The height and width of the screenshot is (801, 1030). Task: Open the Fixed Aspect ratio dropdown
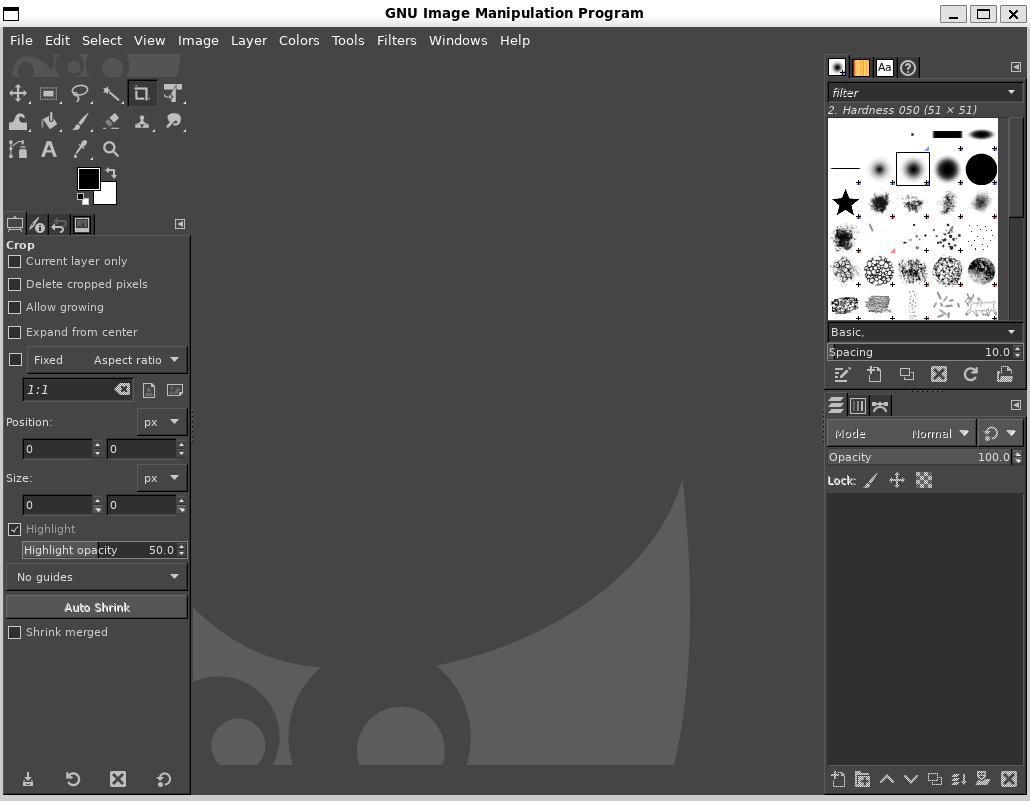107,360
